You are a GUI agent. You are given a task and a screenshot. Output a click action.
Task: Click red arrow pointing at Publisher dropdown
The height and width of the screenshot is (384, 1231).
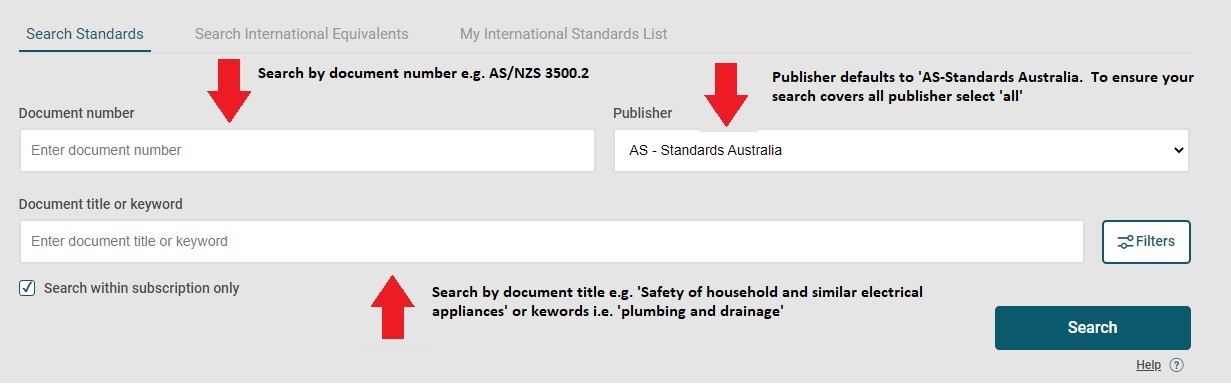pos(727,94)
